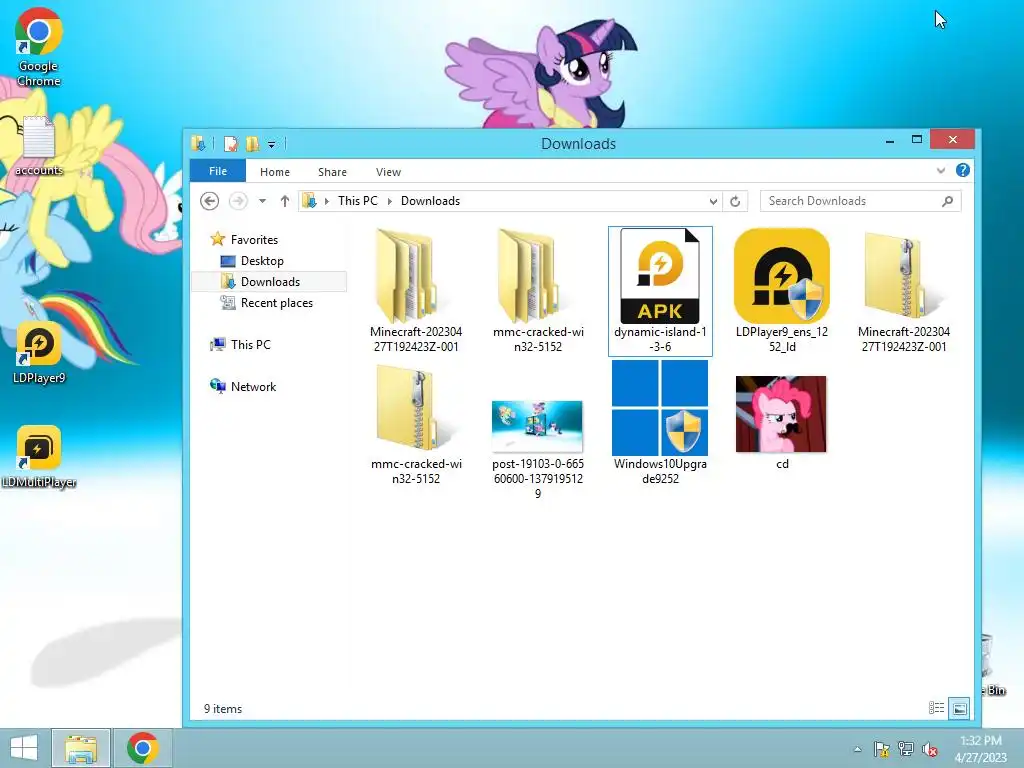Show hidden tray icons
The image size is (1024, 768).
[857, 749]
